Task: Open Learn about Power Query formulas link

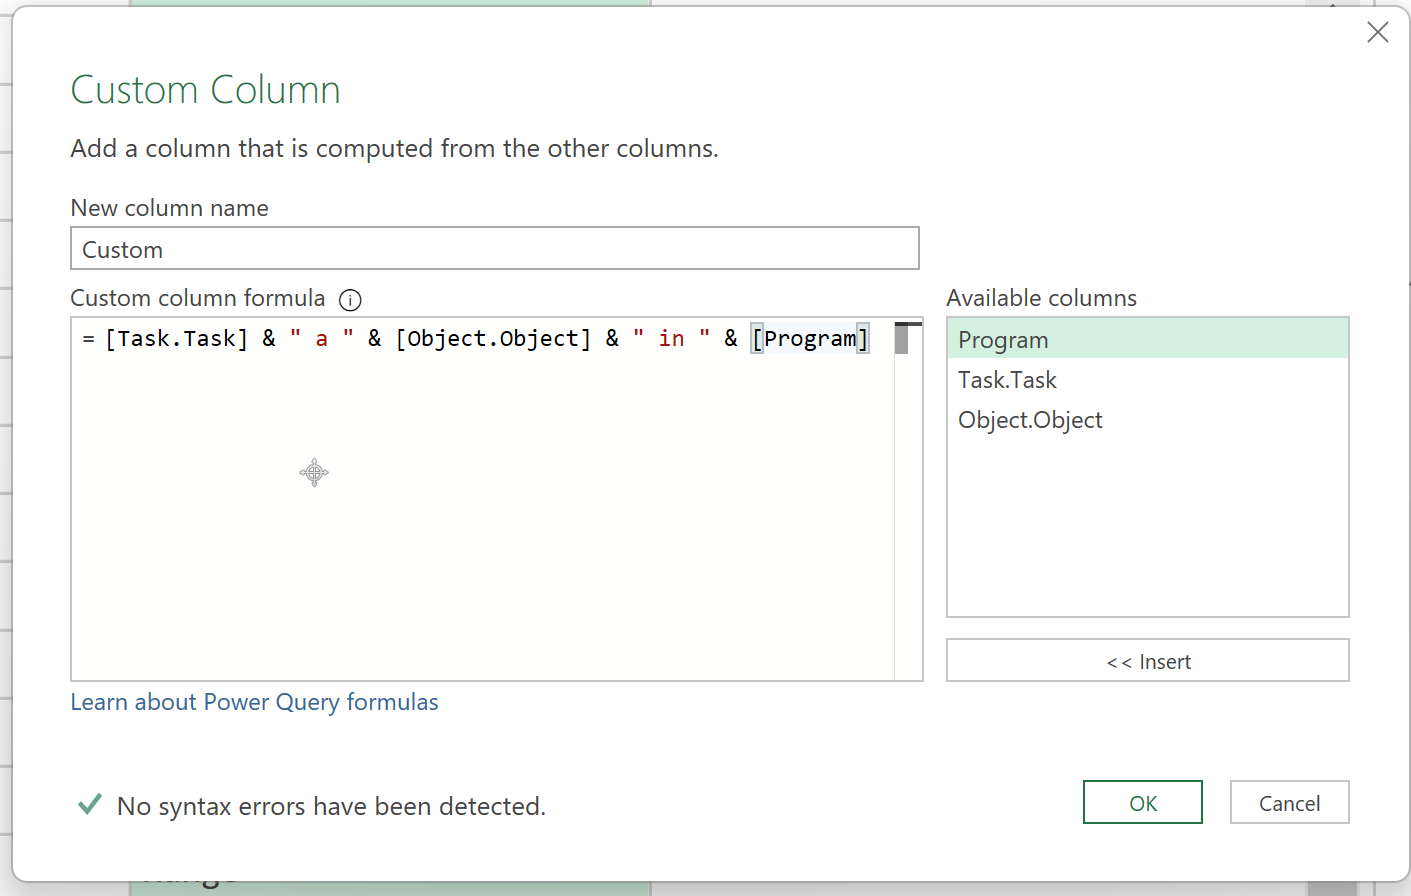Action: click(x=254, y=702)
